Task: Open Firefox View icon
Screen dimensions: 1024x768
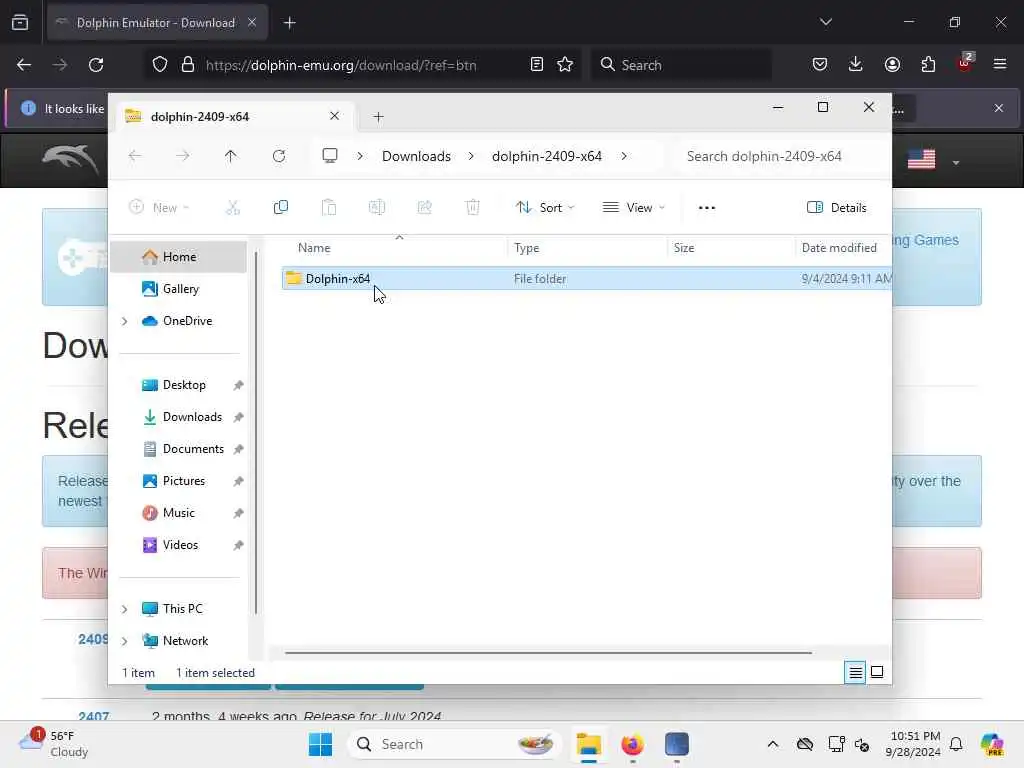Action: 20,23
